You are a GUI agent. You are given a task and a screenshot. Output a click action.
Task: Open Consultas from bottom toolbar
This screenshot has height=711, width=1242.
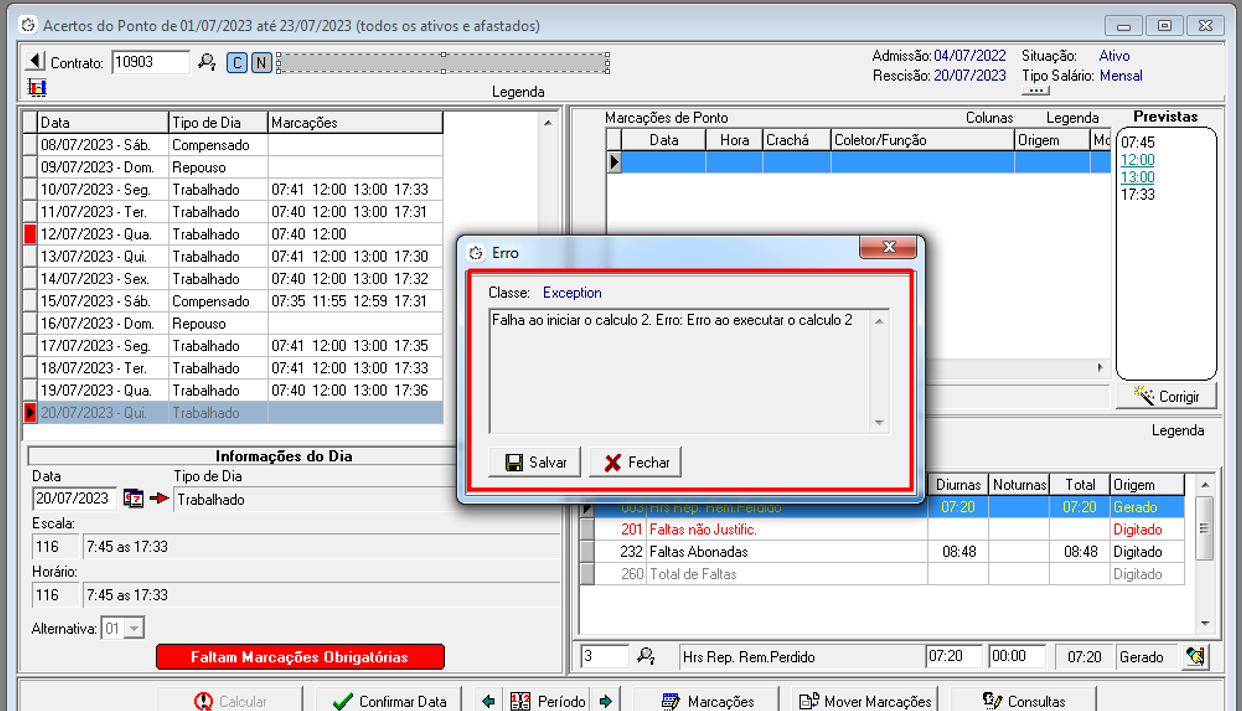[1023, 701]
